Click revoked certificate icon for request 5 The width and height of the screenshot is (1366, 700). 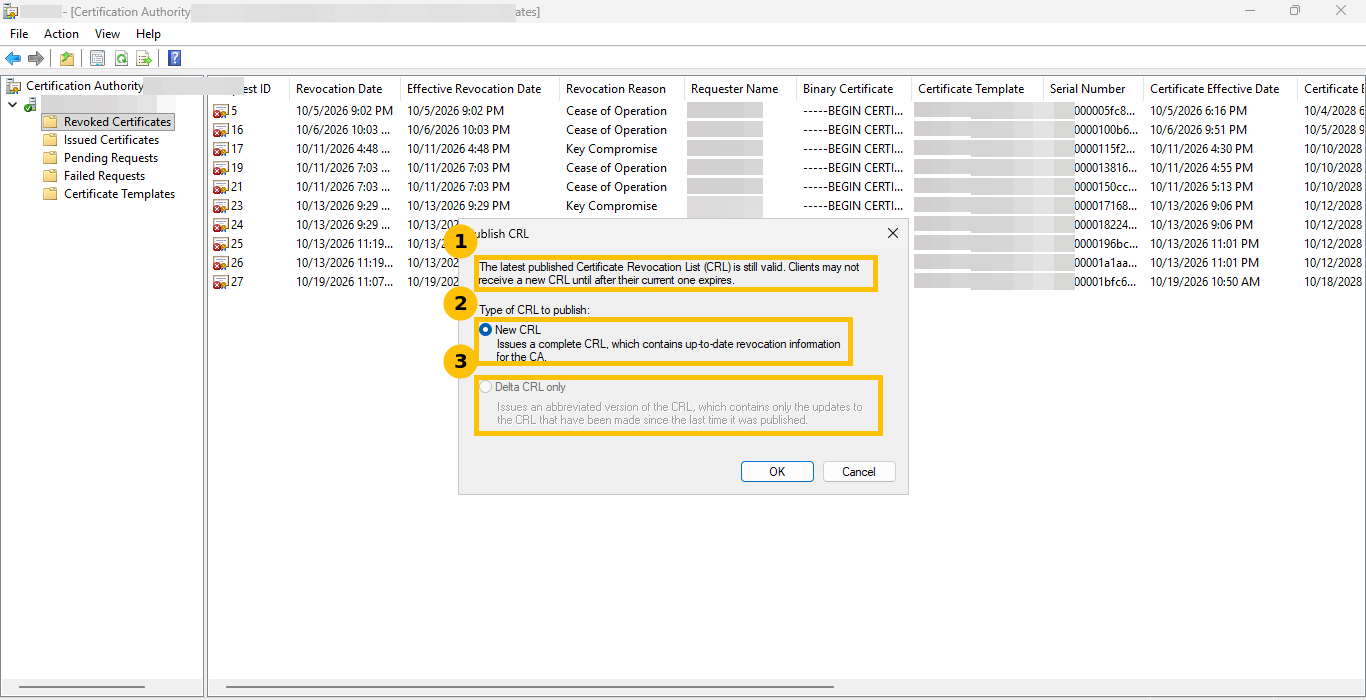(x=220, y=111)
